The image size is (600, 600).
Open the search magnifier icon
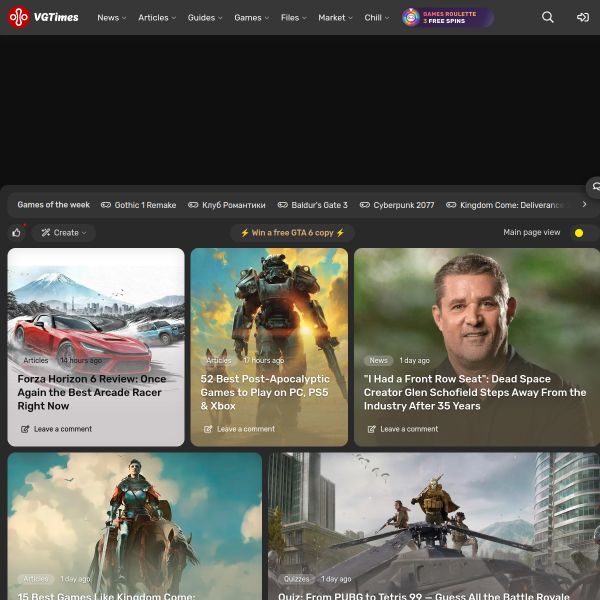548,17
